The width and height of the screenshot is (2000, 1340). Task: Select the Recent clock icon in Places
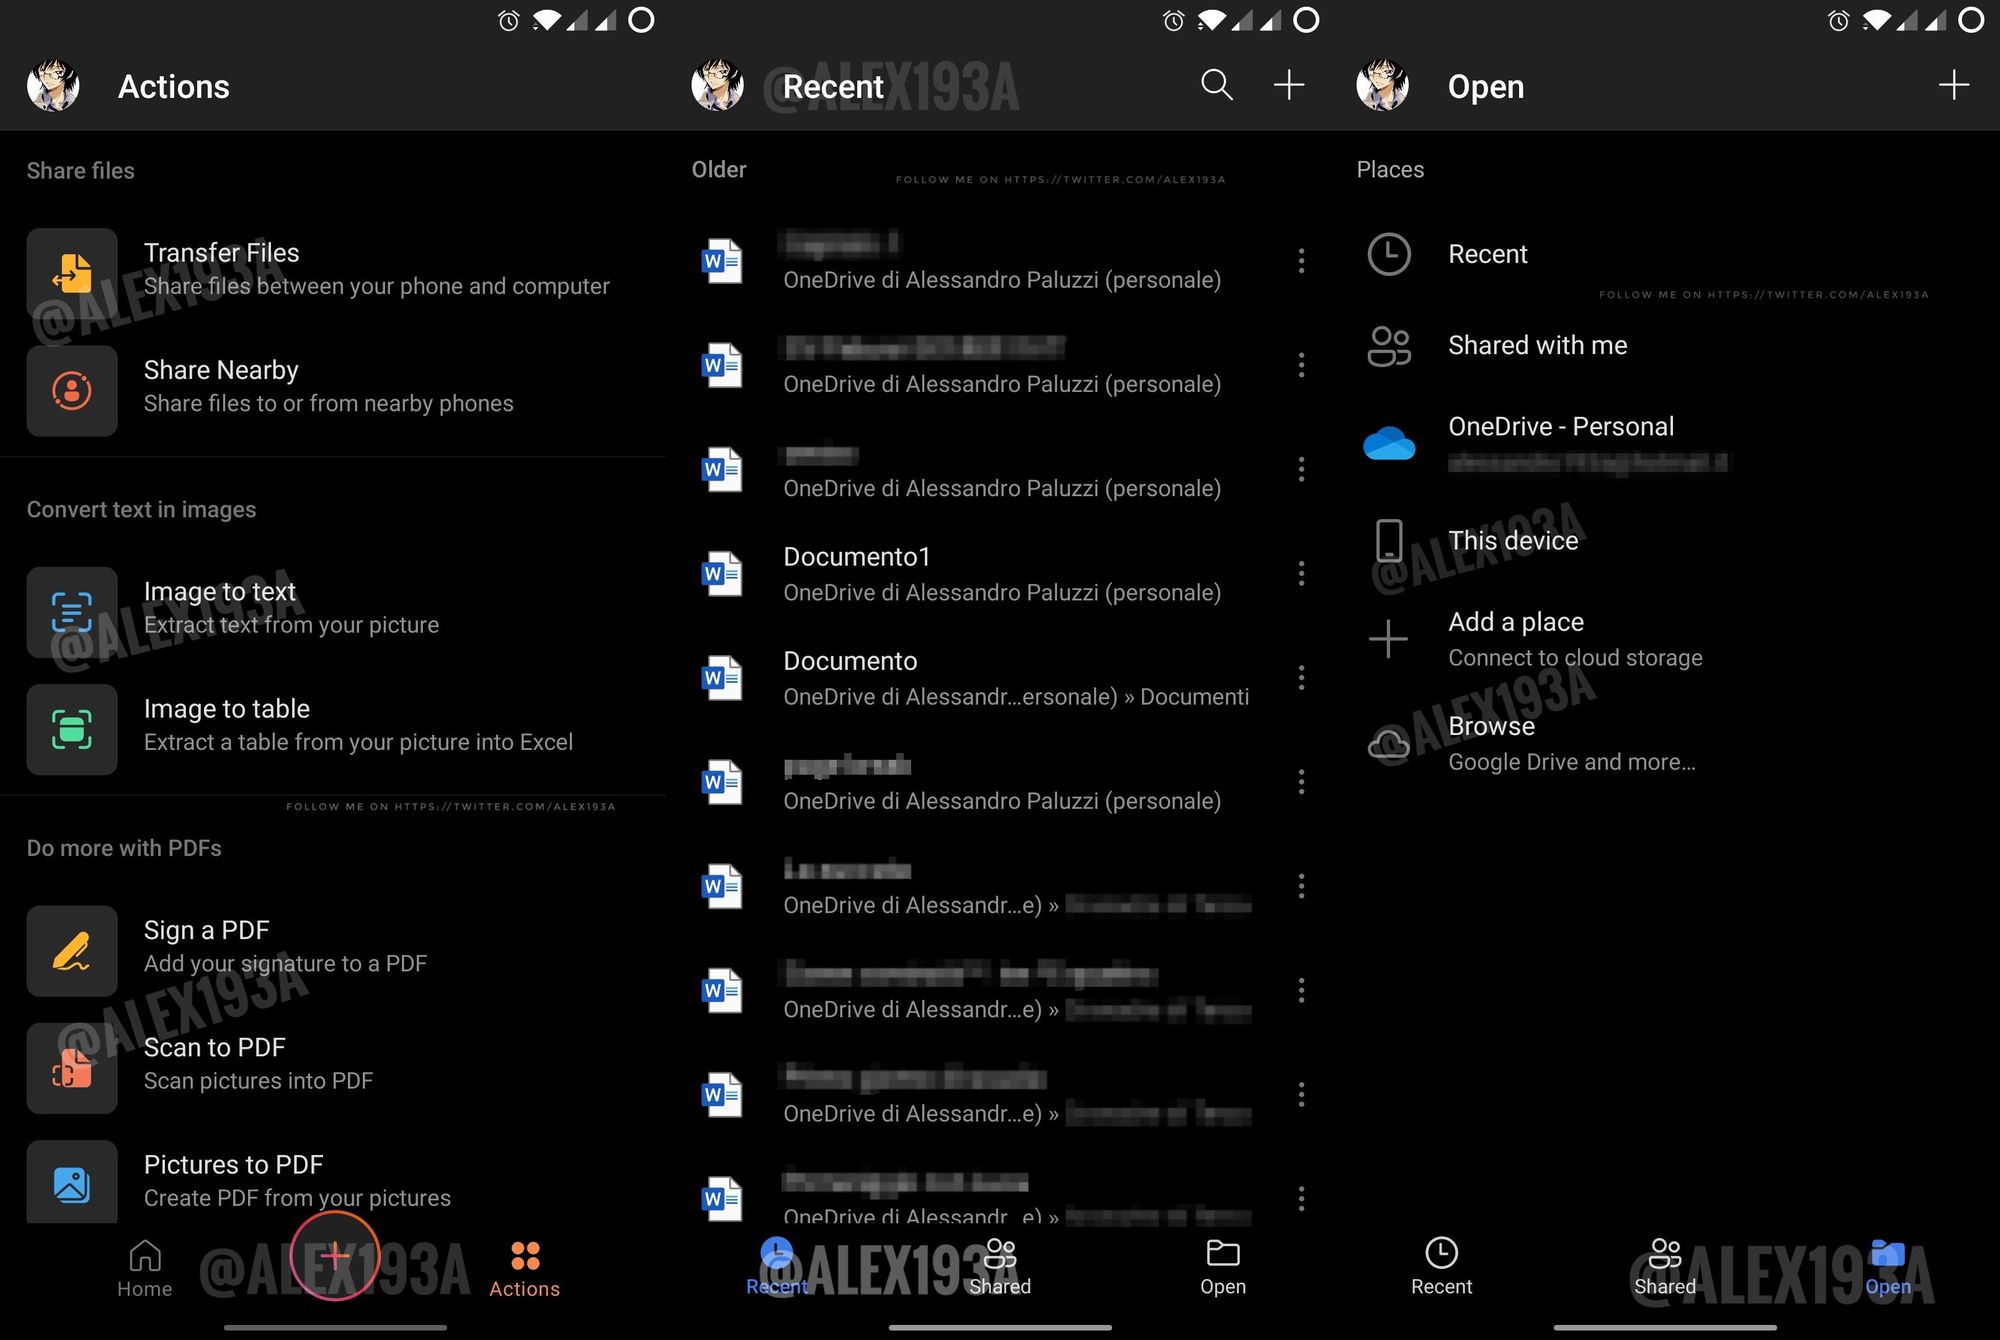[x=1389, y=254]
